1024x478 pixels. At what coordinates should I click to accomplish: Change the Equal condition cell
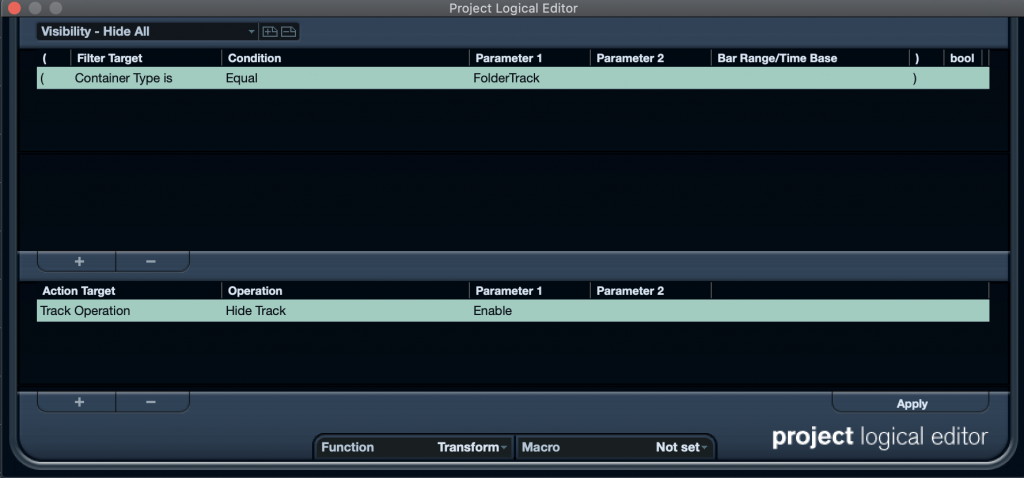coord(345,78)
